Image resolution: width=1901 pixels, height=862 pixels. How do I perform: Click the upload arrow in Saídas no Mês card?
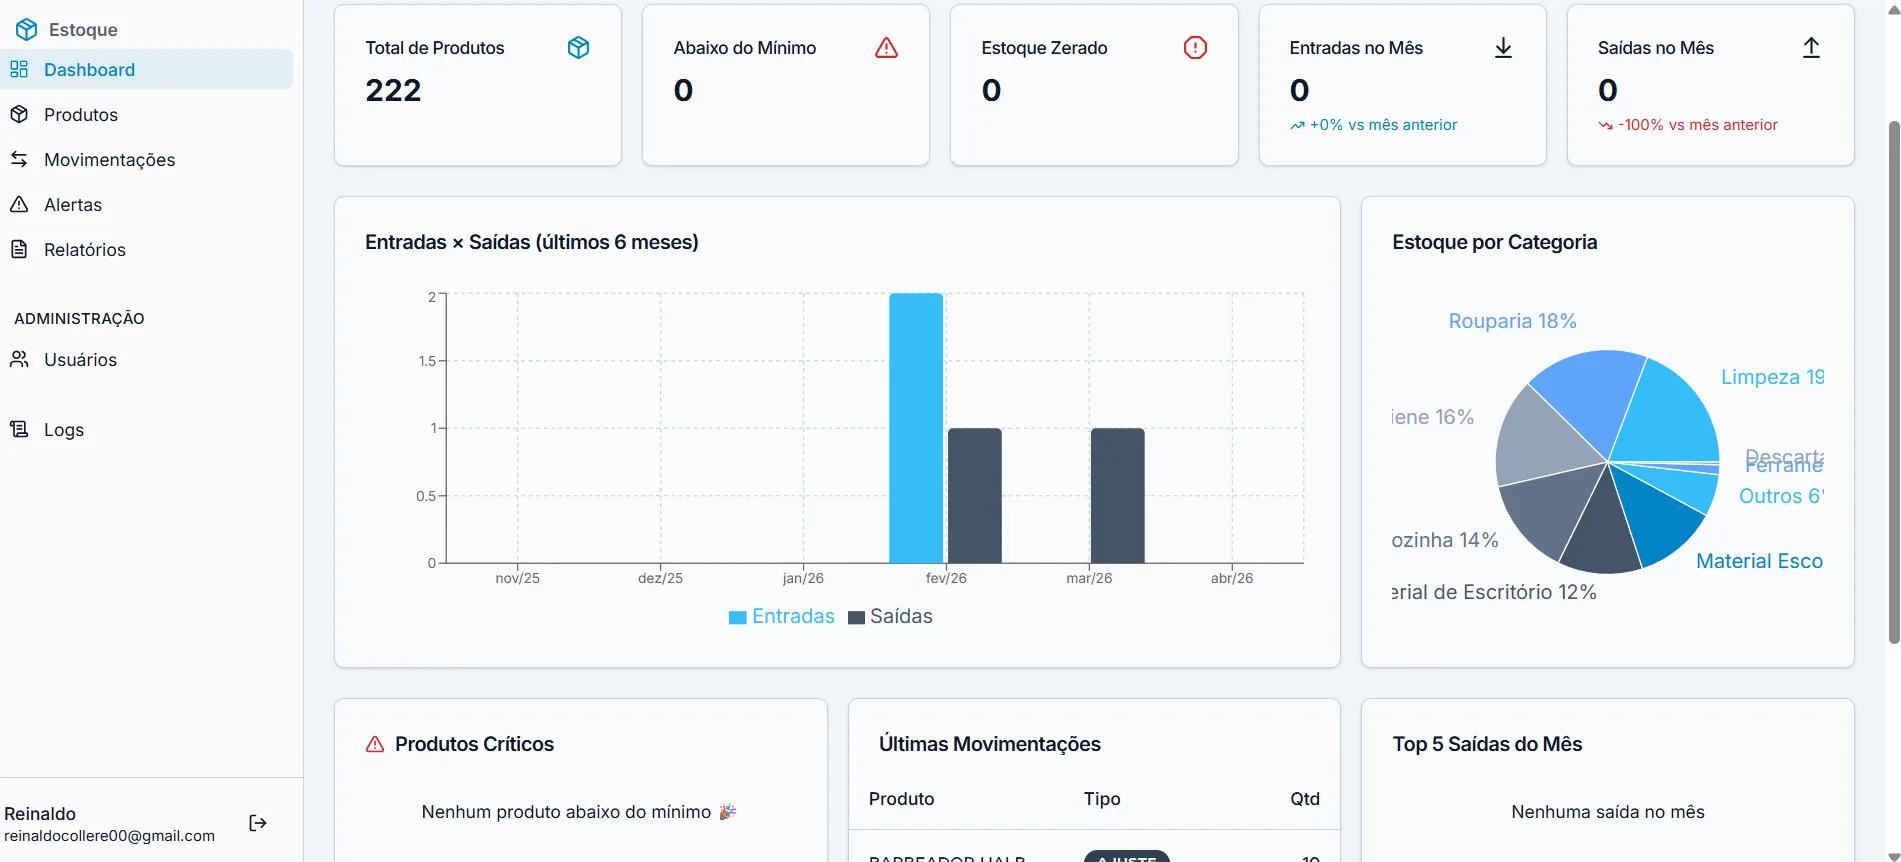(1811, 48)
